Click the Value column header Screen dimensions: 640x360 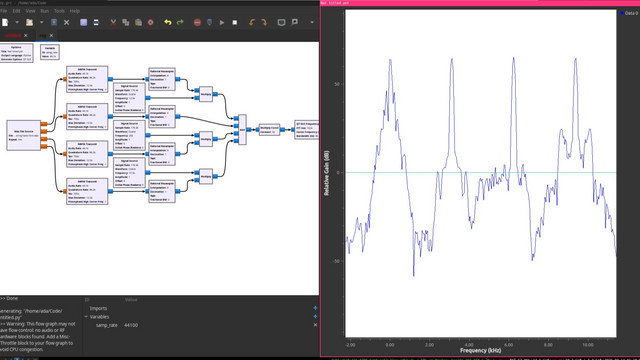coord(131,300)
